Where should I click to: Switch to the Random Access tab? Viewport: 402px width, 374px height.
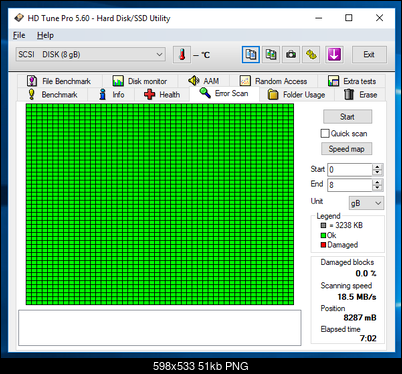click(x=273, y=81)
